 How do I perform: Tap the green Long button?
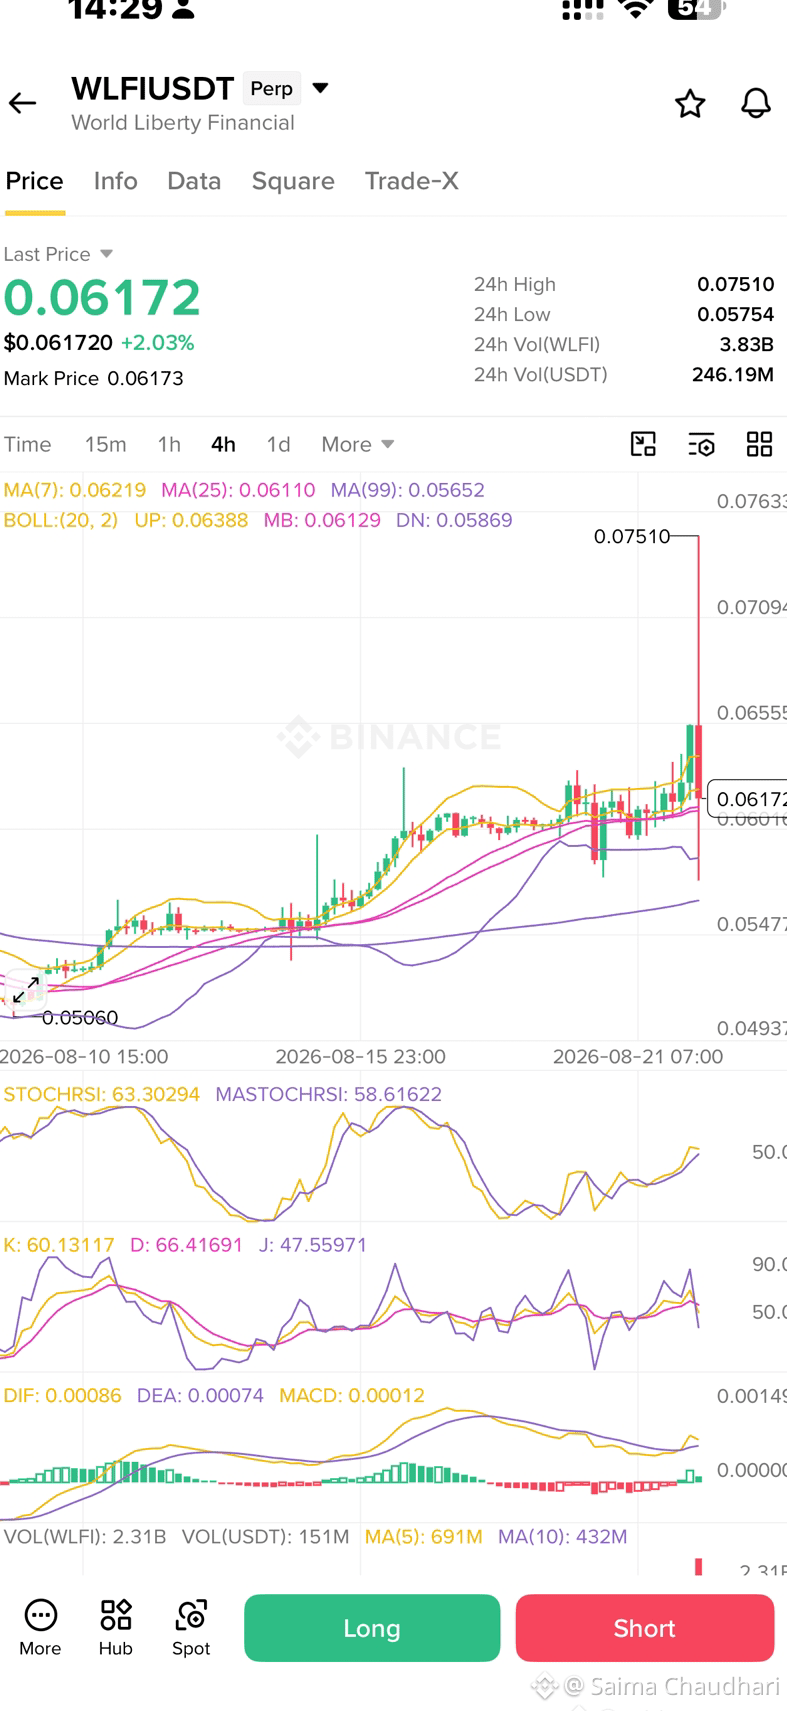[x=372, y=1628]
